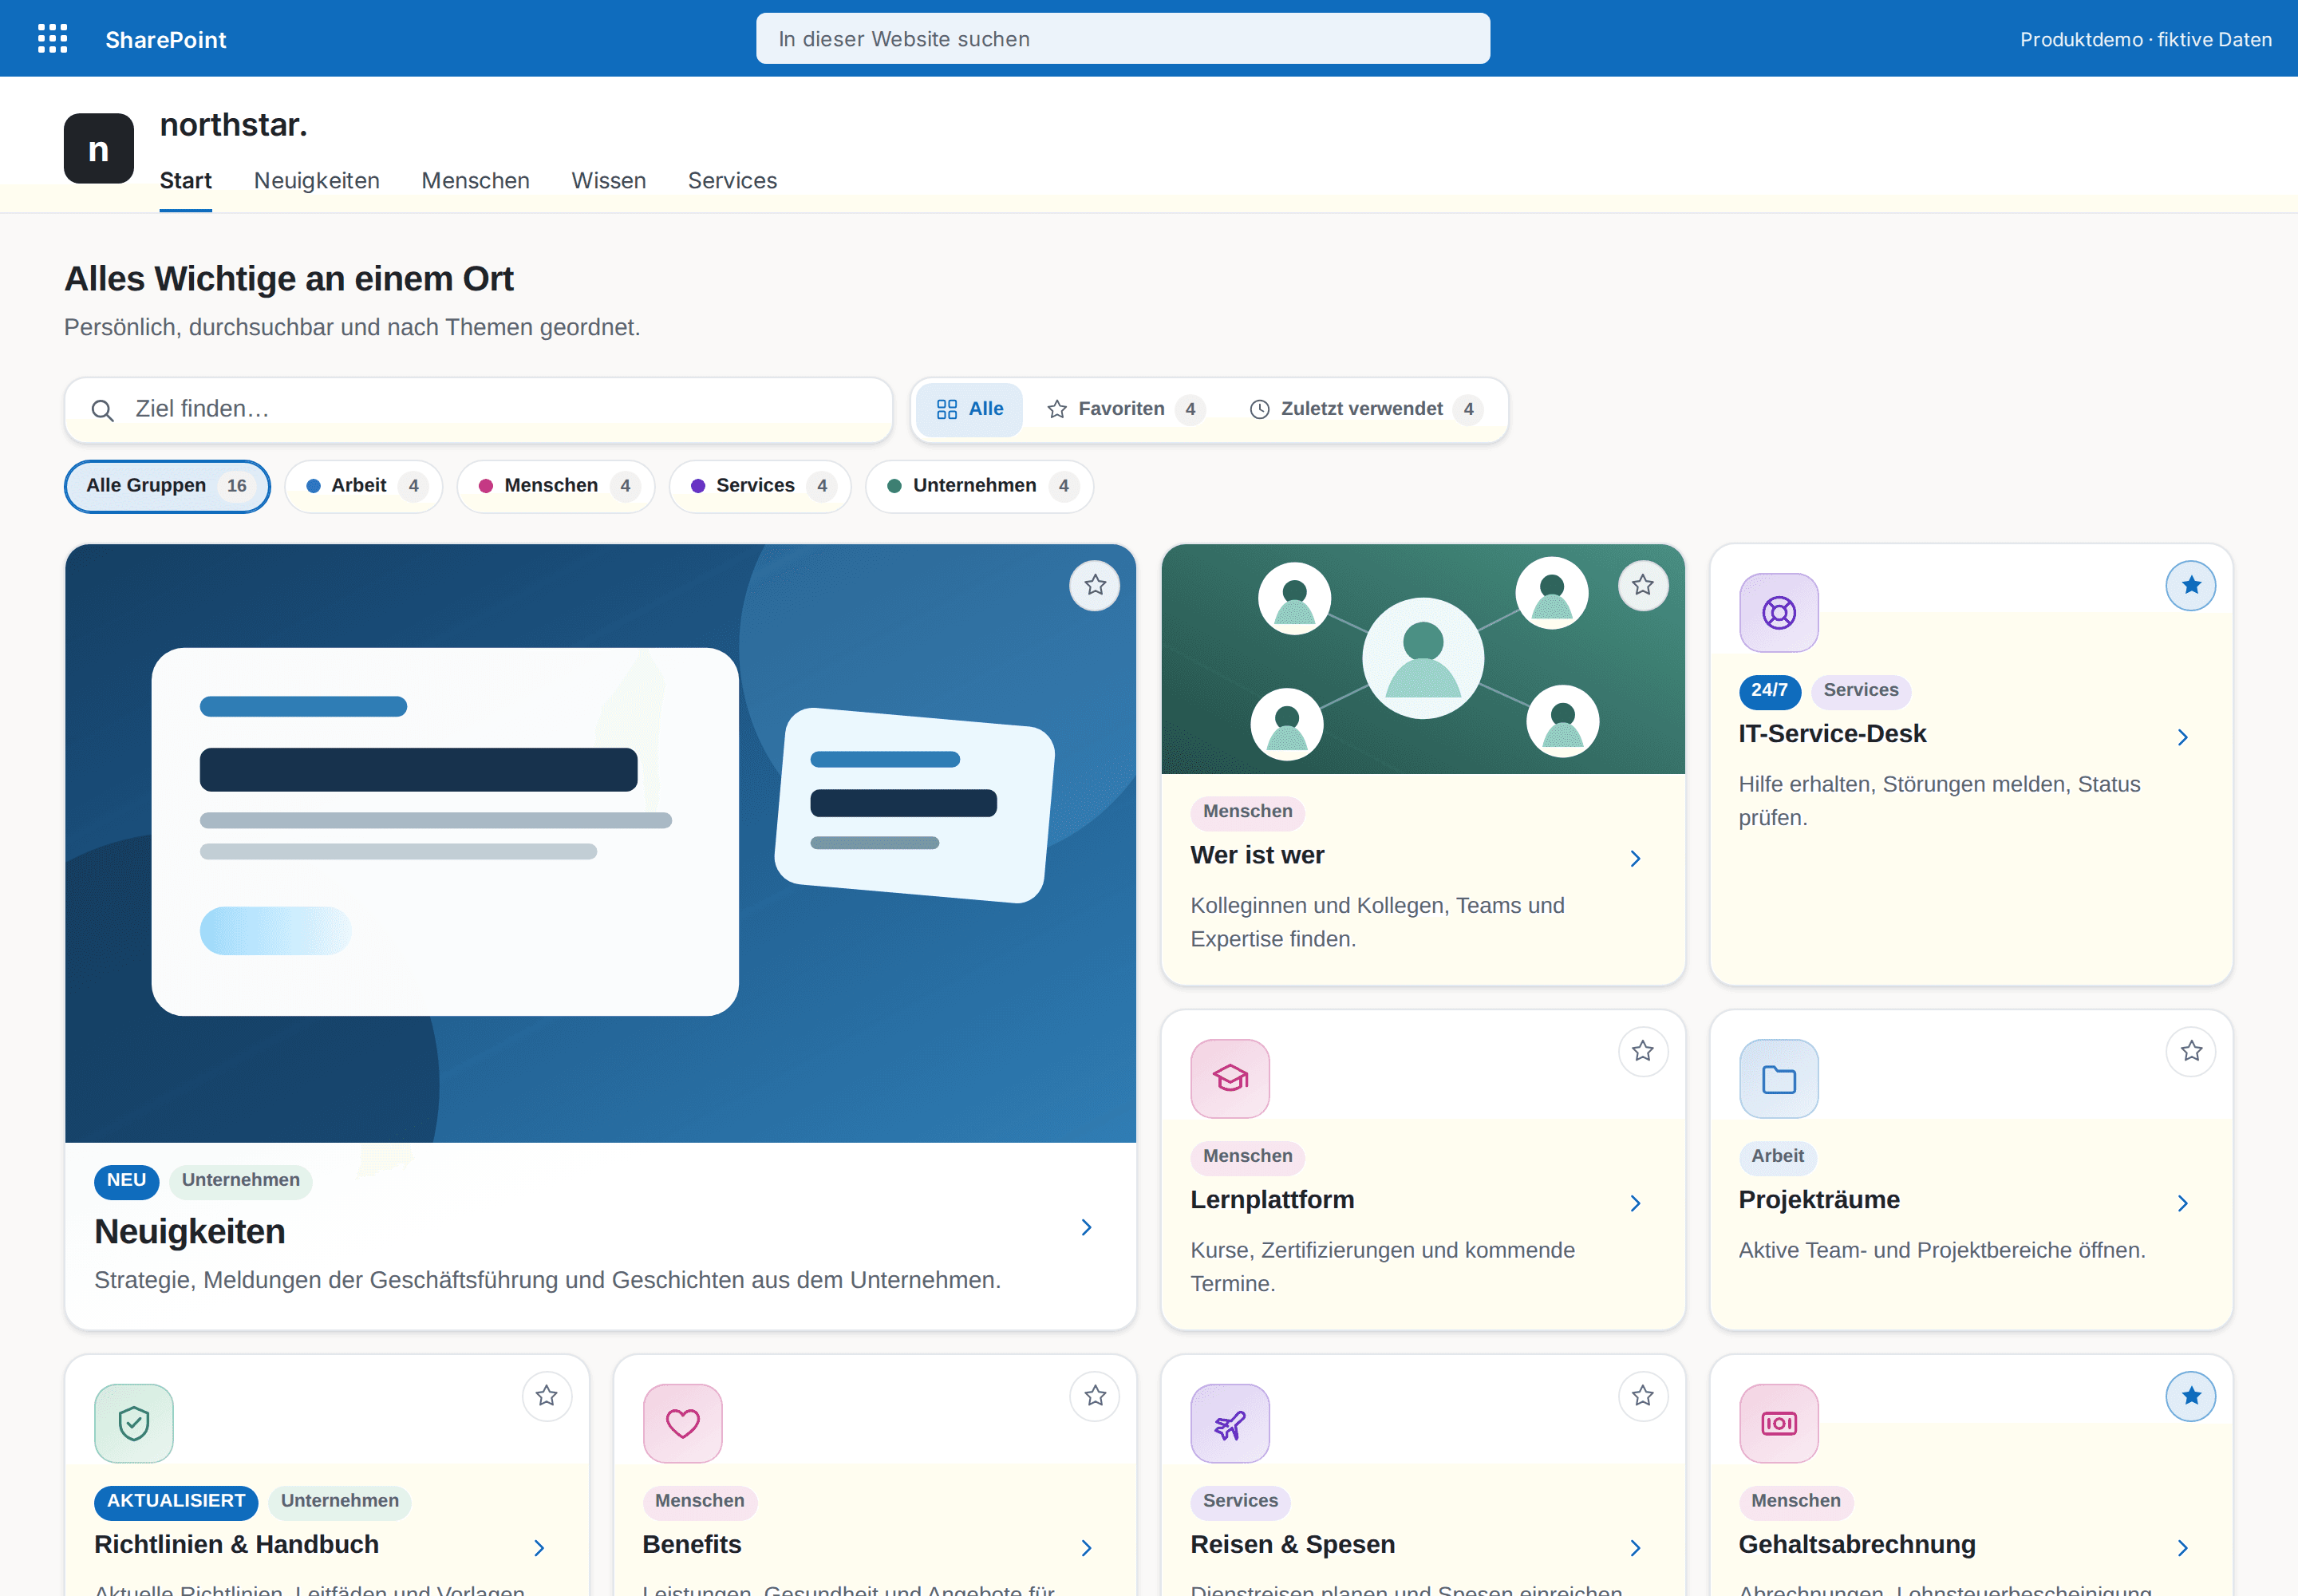Open the Neuigkeiten hero image
The height and width of the screenshot is (1596, 2298).
(600, 843)
